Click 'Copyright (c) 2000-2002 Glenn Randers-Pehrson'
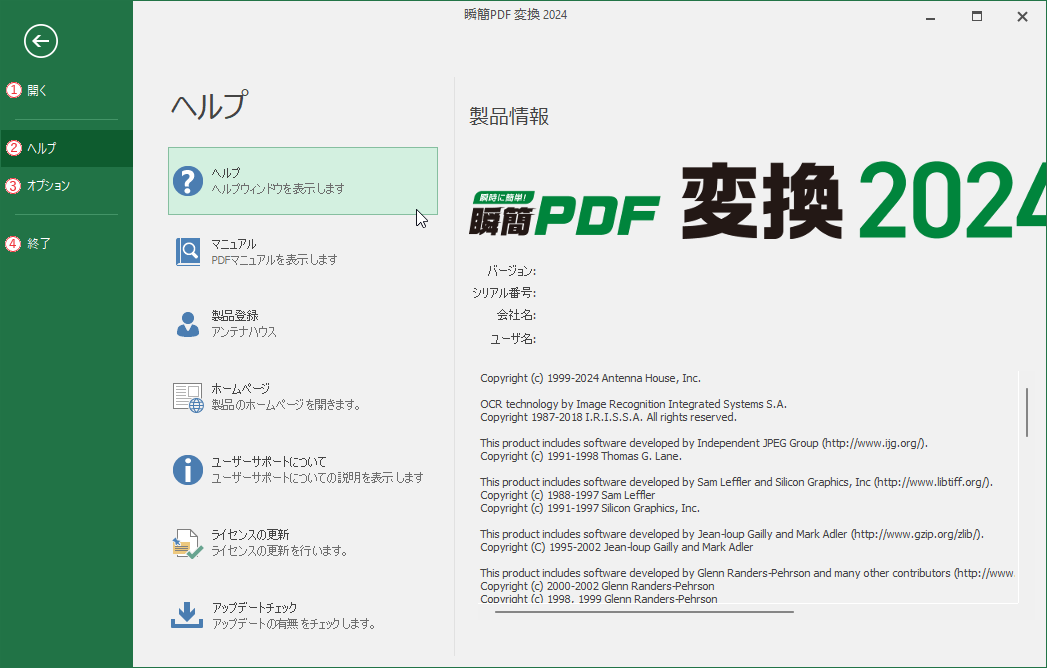Screen dimensions: 1047x668 (597, 587)
